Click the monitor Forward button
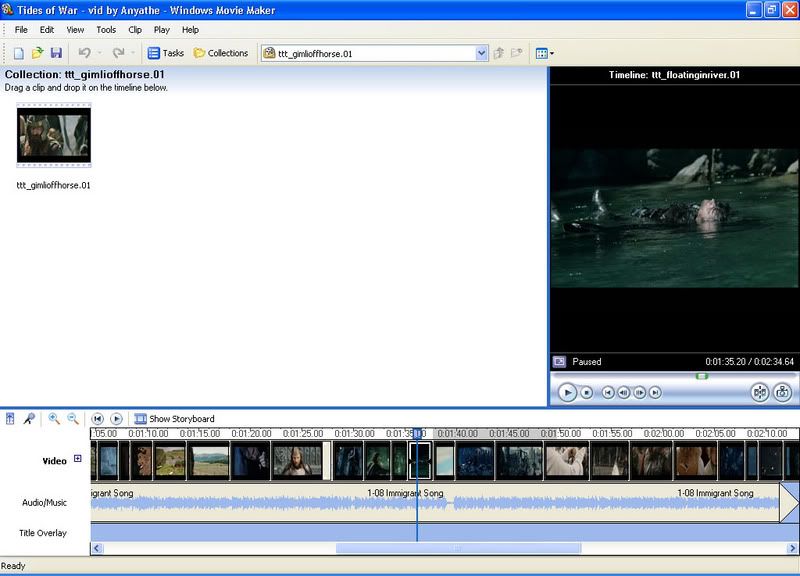Image resolution: width=800 pixels, height=576 pixels. pos(656,392)
